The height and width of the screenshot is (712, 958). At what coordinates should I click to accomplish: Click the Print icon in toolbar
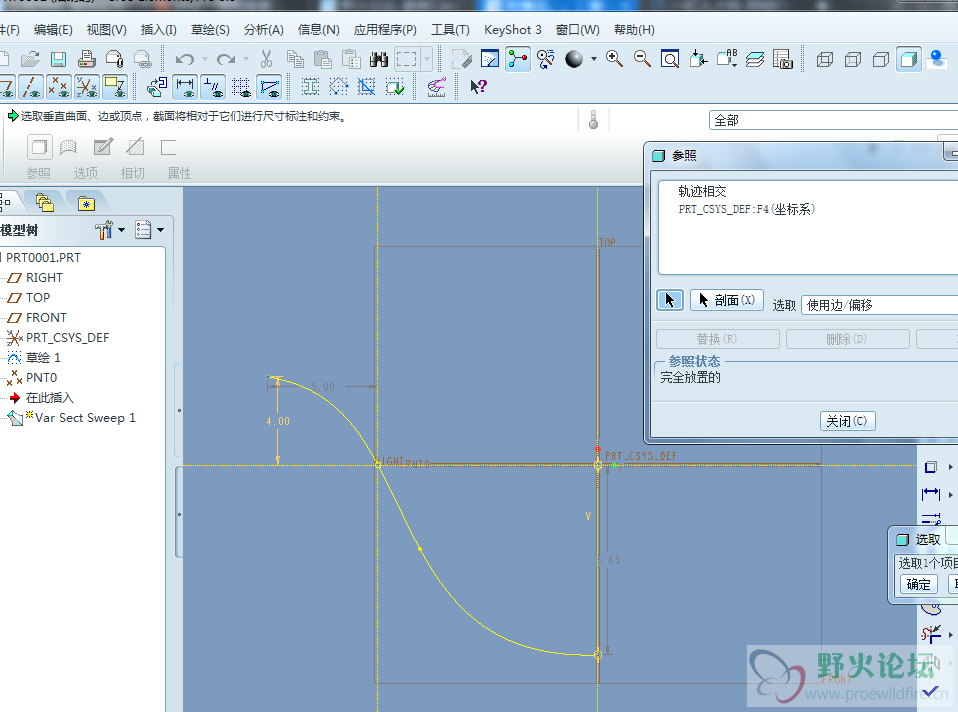point(87,59)
